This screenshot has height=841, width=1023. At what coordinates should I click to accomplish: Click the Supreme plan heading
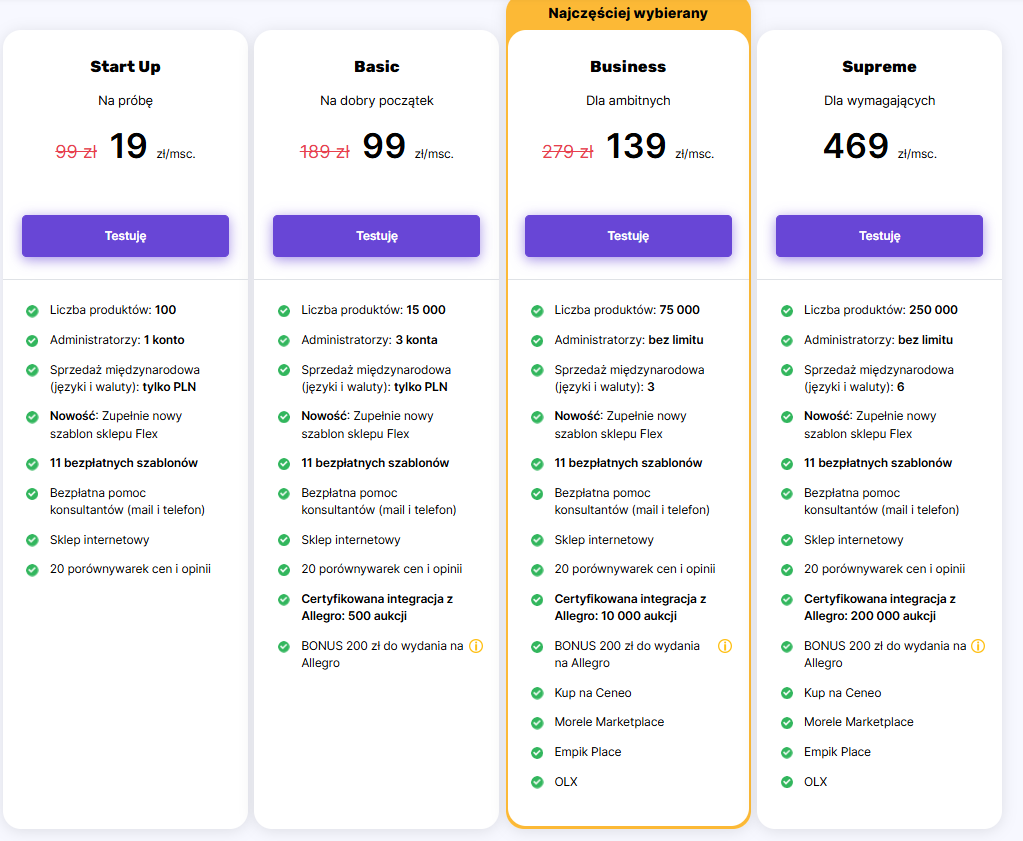tap(879, 67)
